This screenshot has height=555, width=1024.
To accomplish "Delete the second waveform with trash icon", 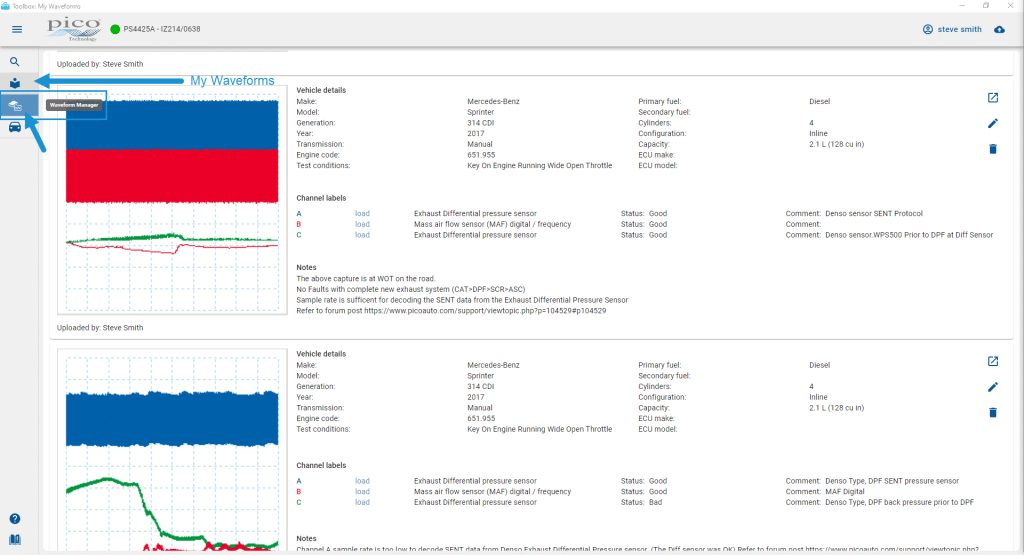I will click(993, 413).
